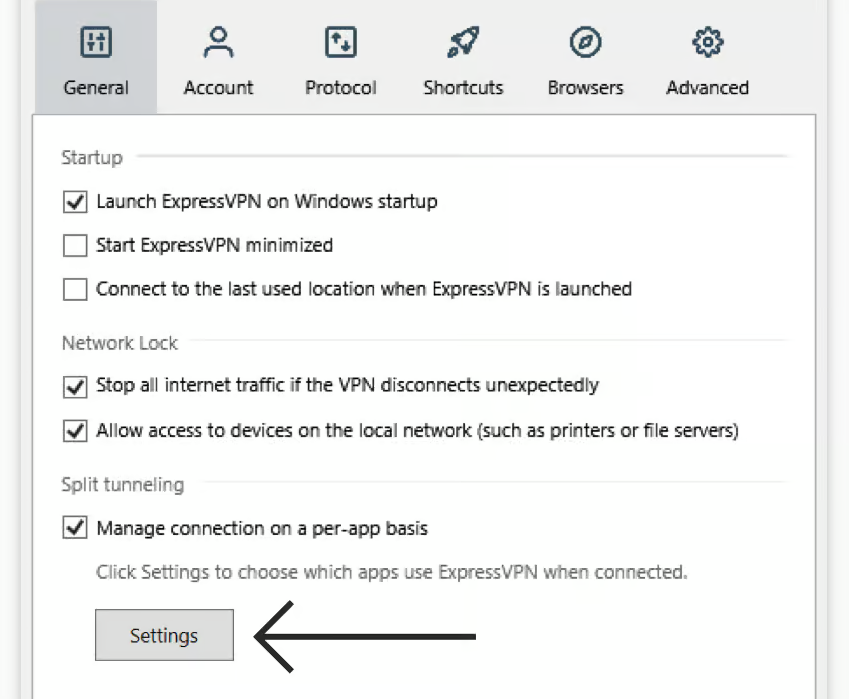
Task: Toggle Manage connection on per-app basis
Action: coord(75,527)
